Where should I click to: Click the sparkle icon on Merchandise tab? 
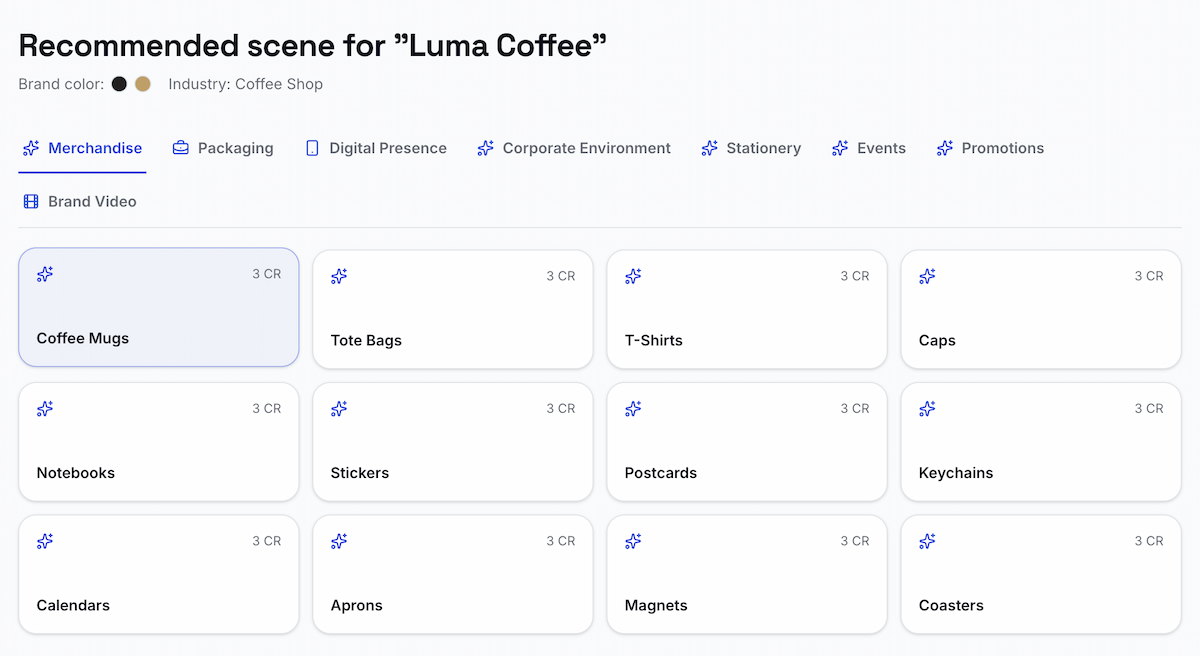pyautogui.click(x=31, y=148)
